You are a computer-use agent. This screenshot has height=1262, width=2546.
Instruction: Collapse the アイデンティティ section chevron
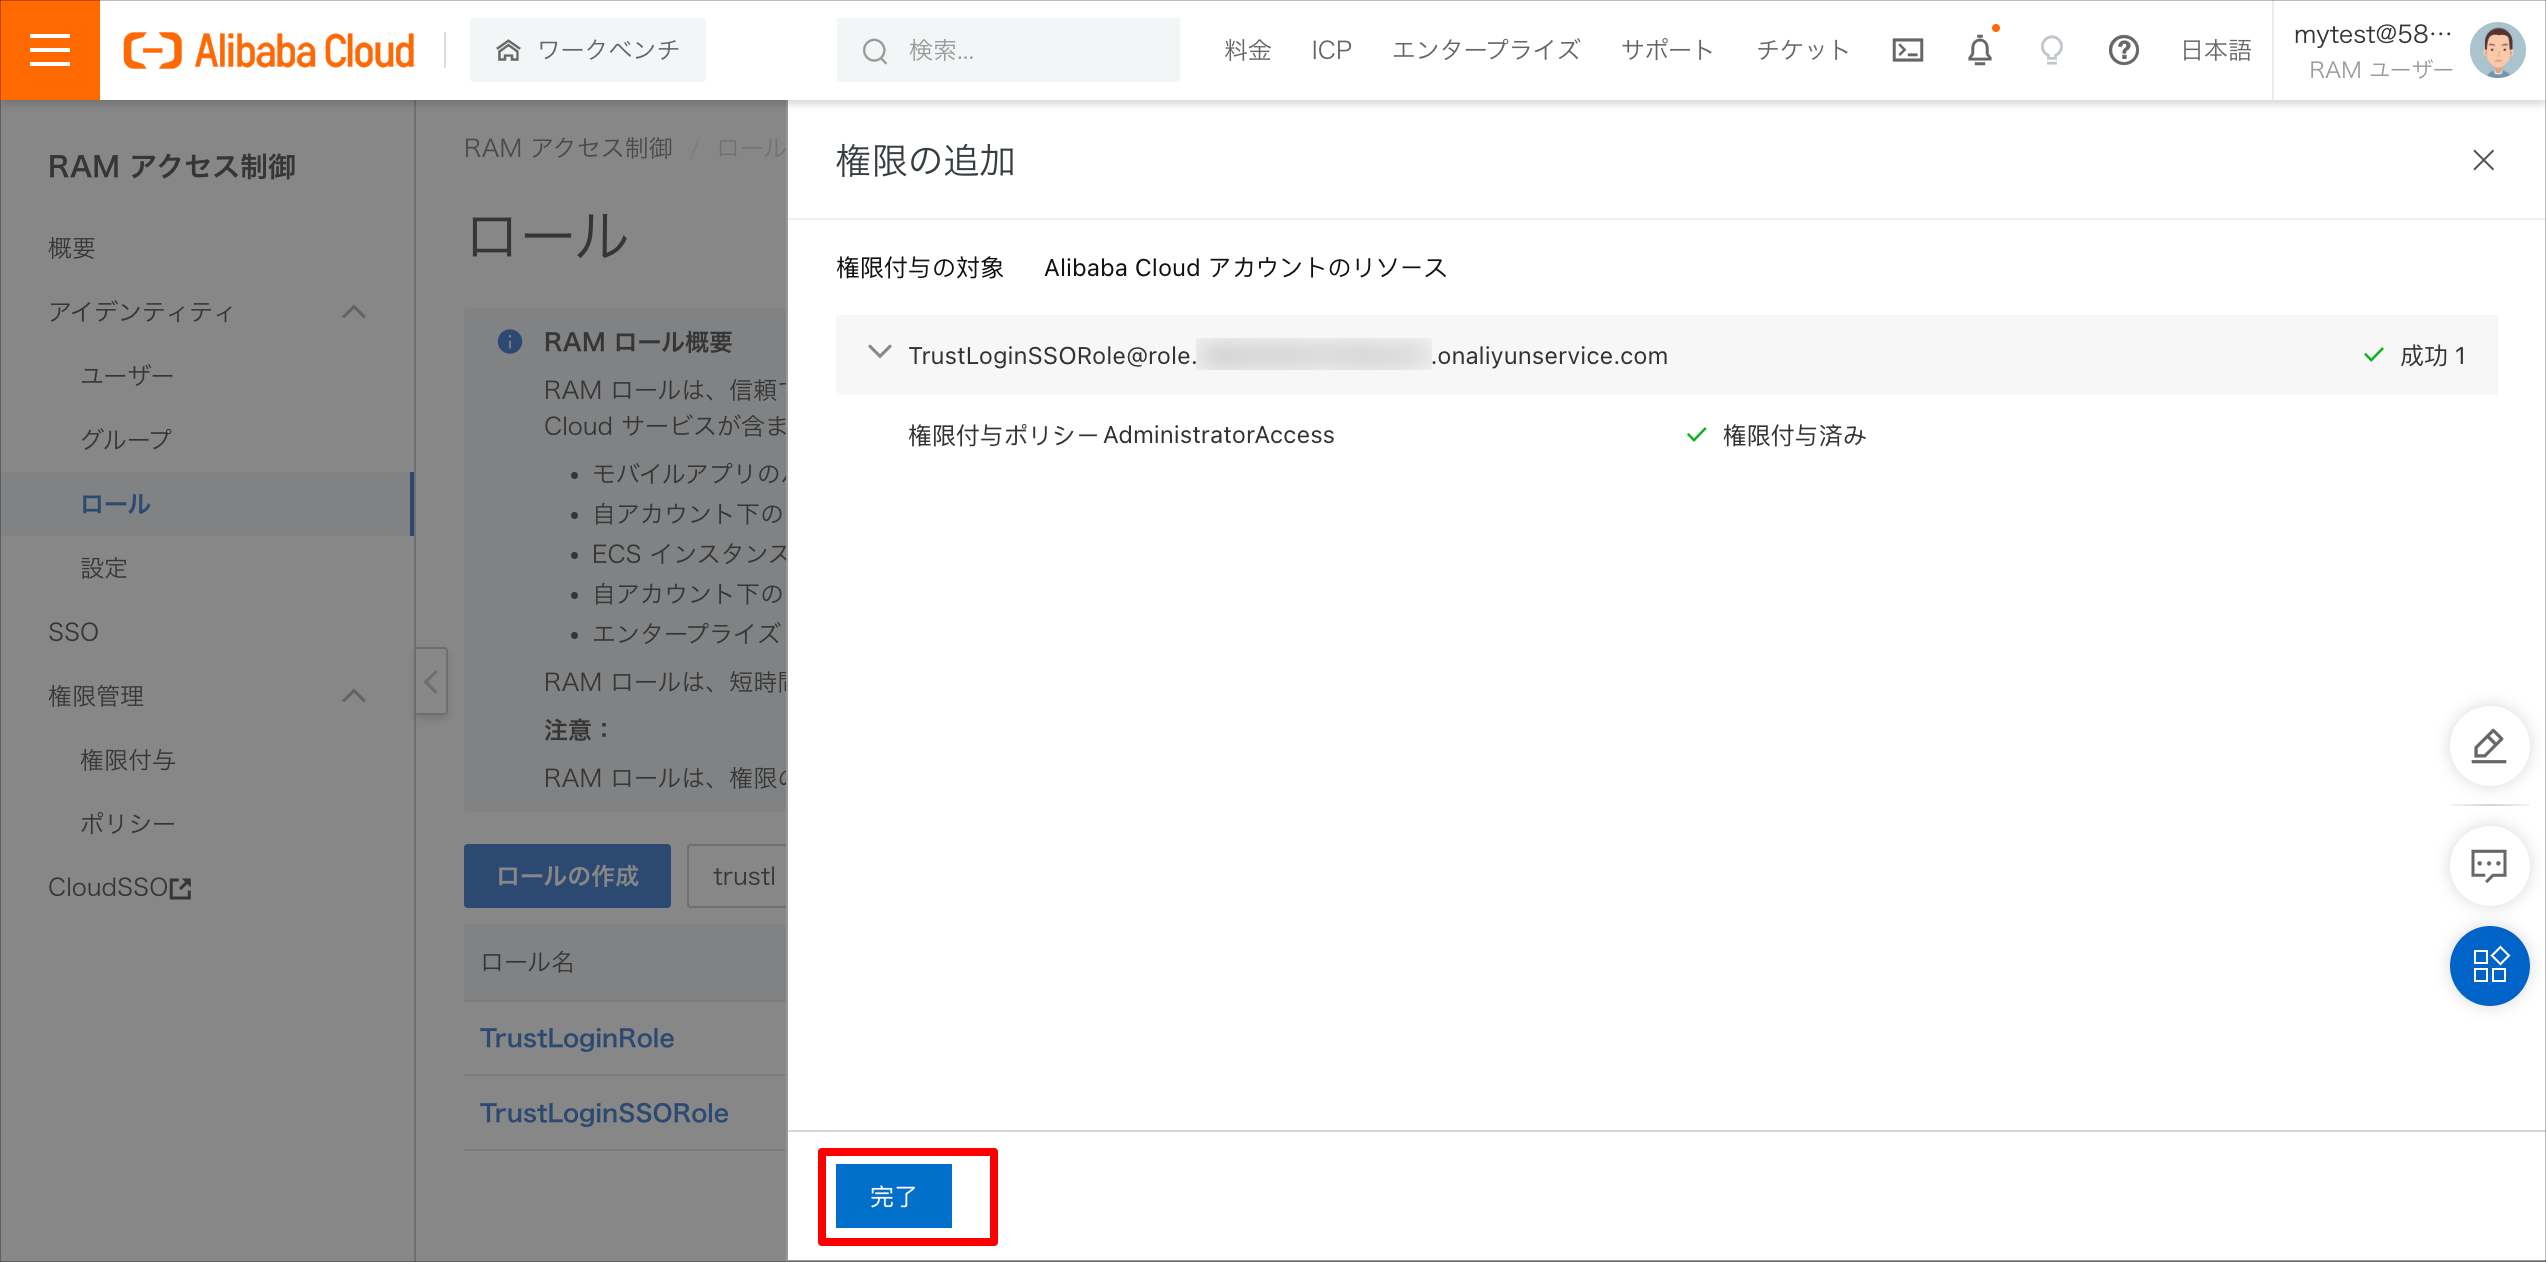[354, 312]
